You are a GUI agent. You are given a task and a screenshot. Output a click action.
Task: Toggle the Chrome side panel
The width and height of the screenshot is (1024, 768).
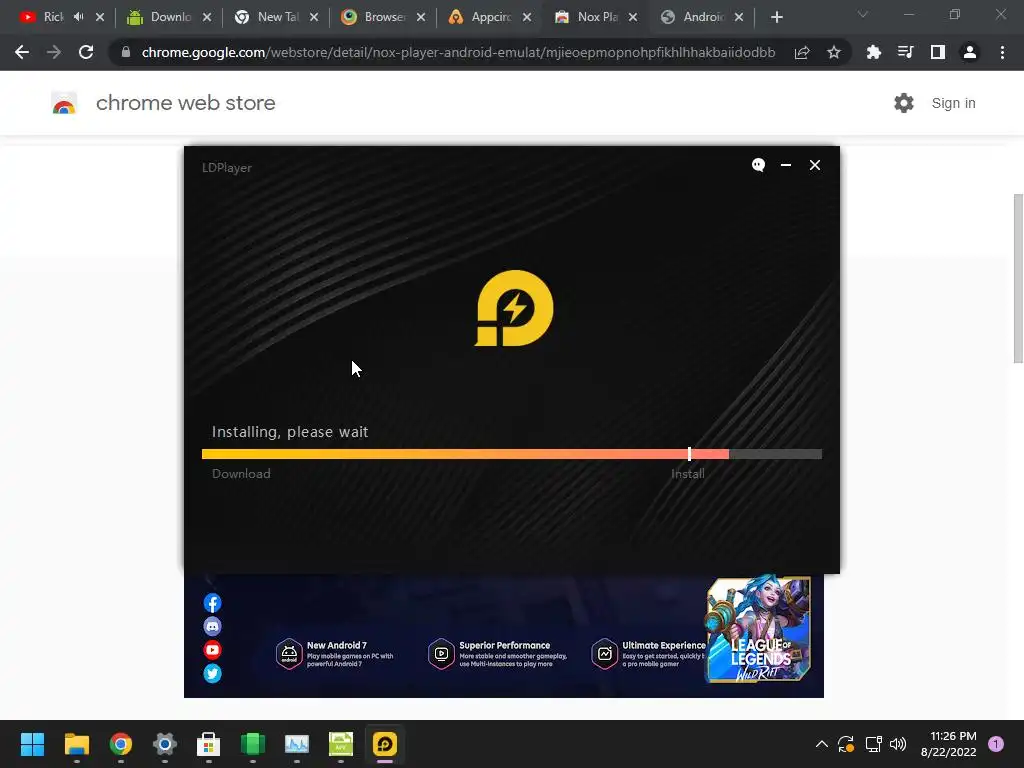937,52
